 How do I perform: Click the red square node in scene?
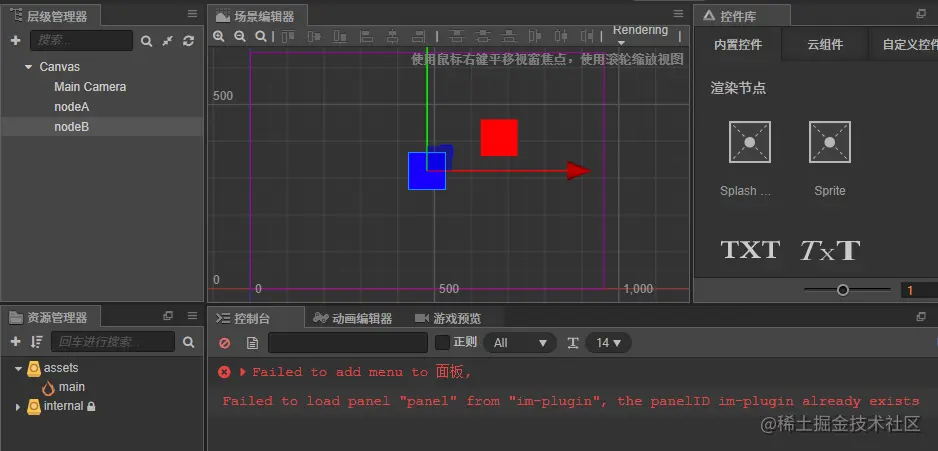click(499, 138)
